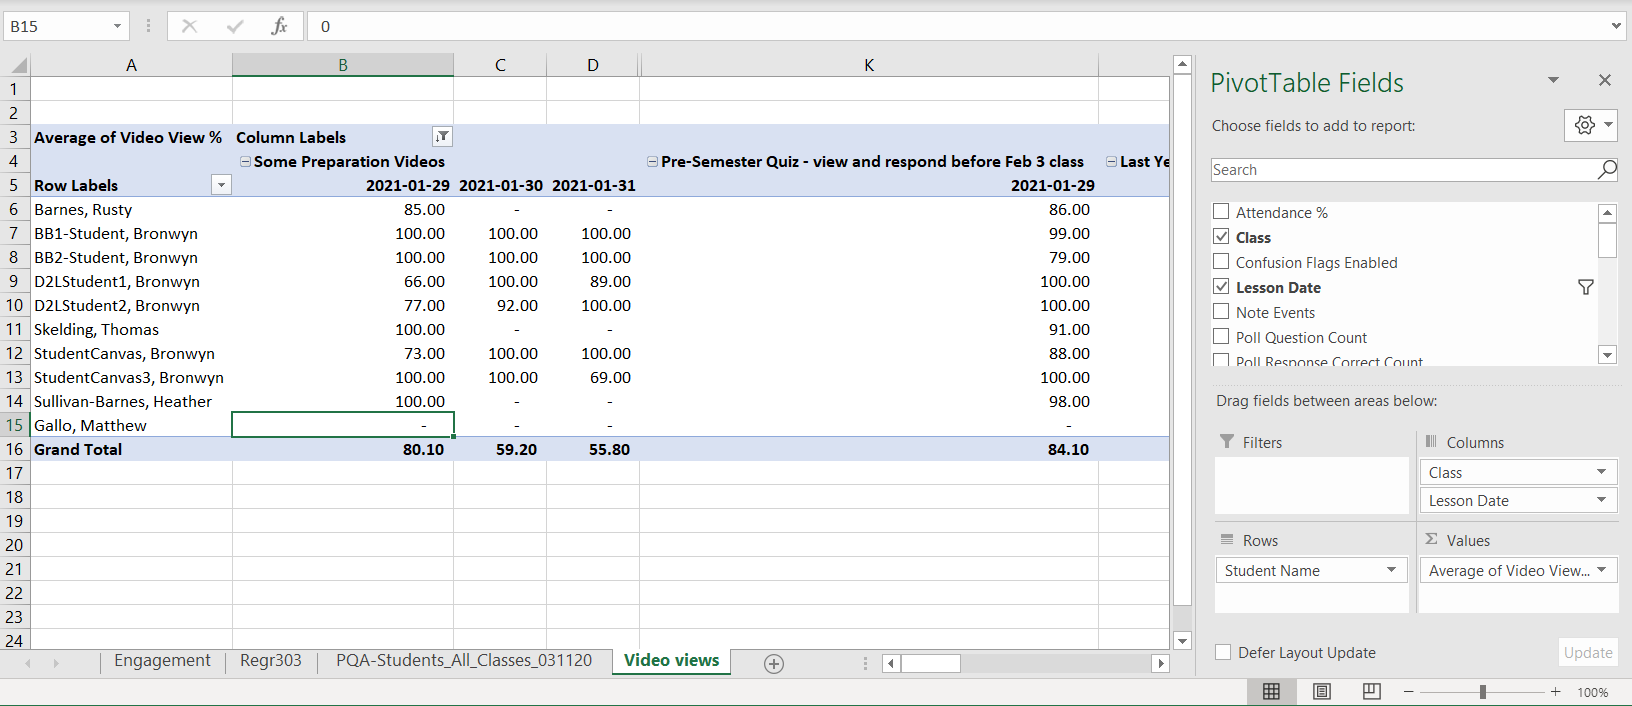Click the zoom slider handle
Image resolution: width=1632 pixels, height=706 pixels.
tap(1483, 692)
